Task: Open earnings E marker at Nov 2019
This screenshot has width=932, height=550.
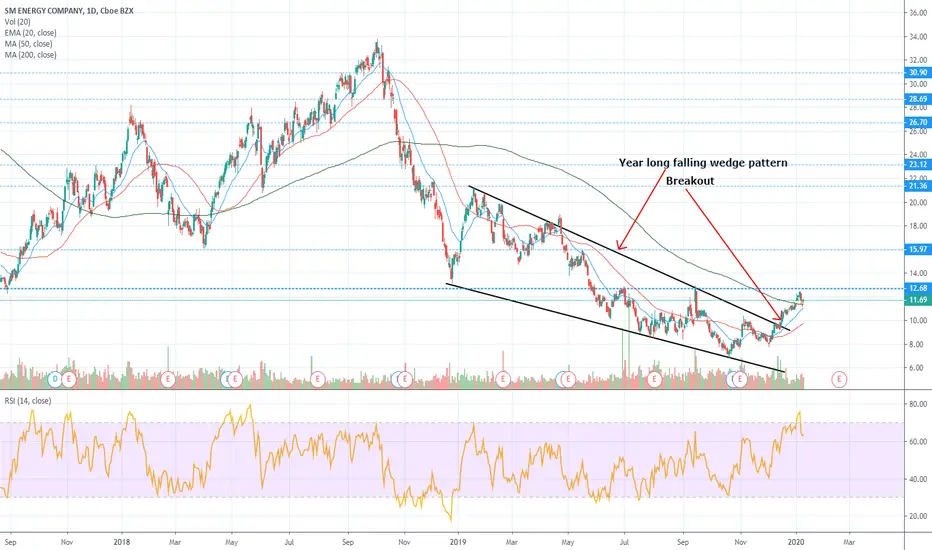Action: 740,378
